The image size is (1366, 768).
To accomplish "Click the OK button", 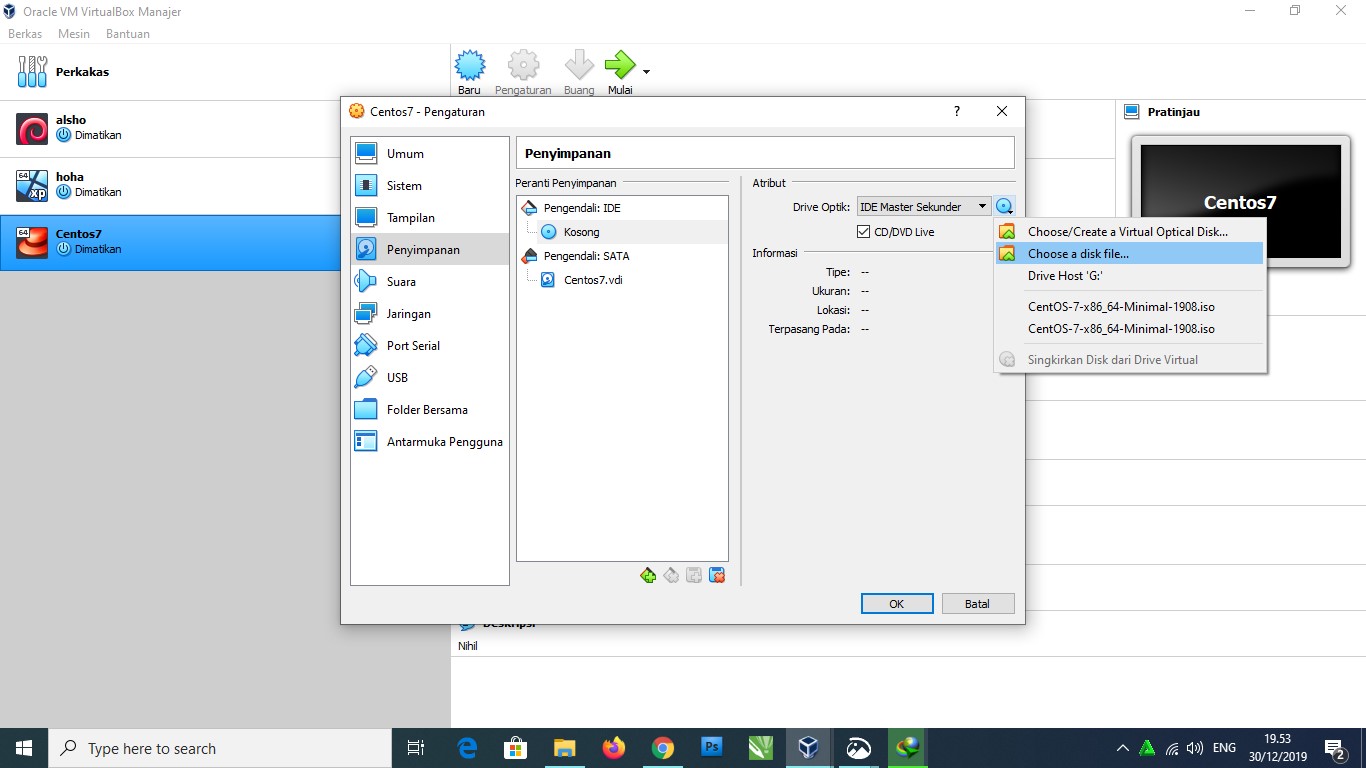I will (896, 603).
